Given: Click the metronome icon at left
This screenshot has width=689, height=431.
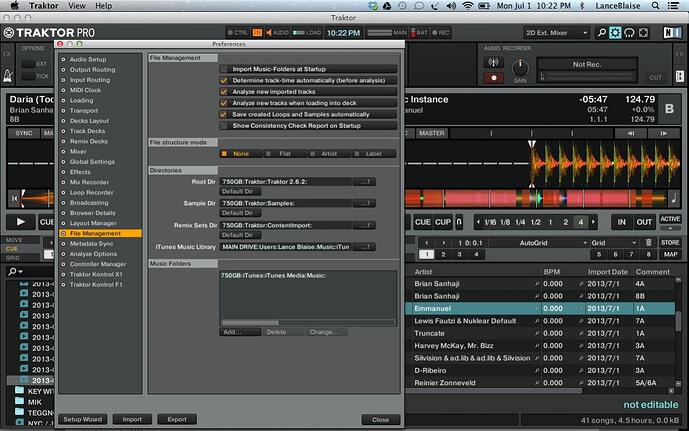Looking at the screenshot, I should tap(8, 76).
